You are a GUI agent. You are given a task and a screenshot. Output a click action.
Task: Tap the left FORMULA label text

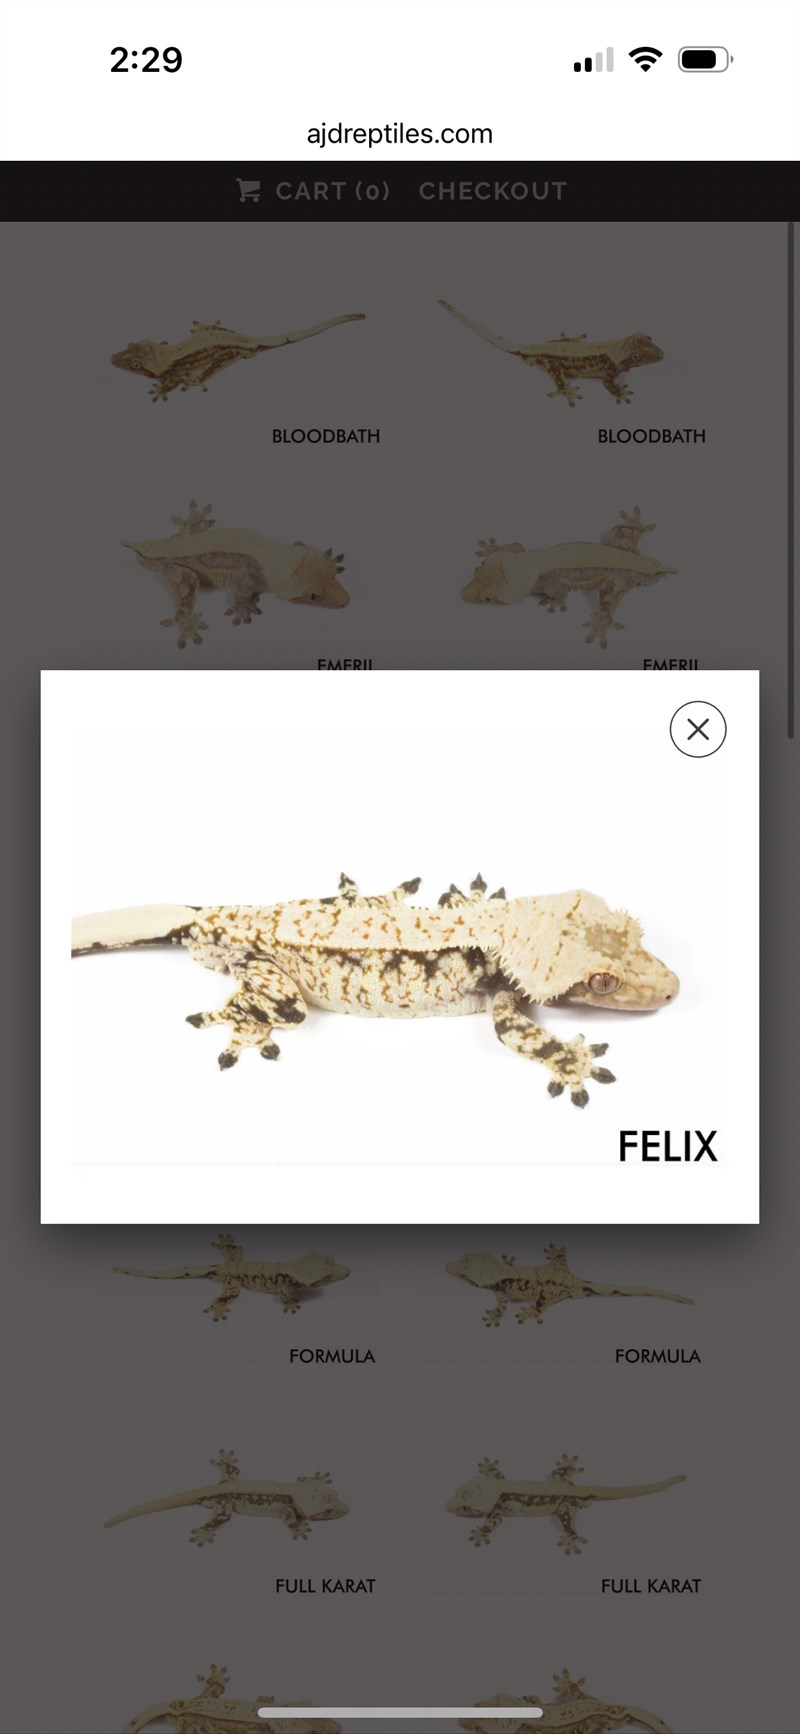click(x=332, y=1356)
